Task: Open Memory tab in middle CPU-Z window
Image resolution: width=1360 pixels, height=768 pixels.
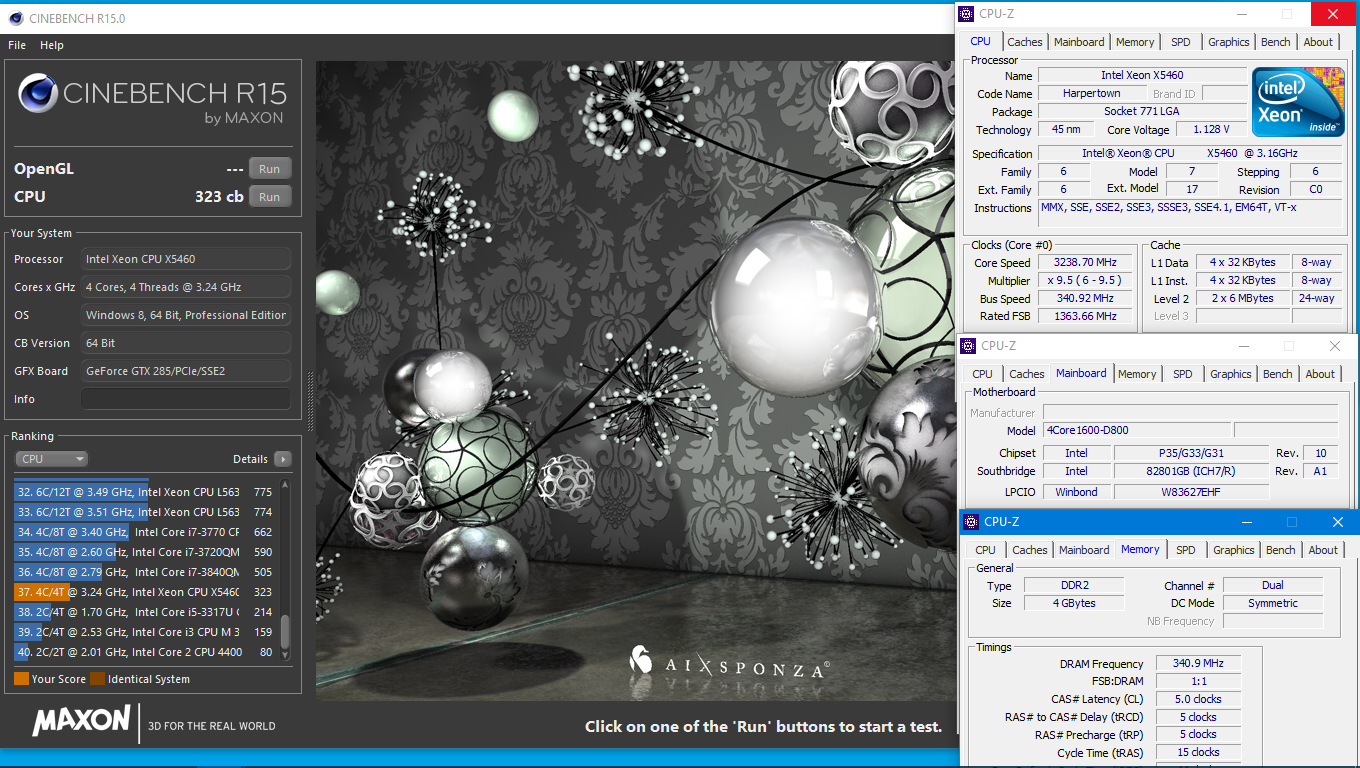Action: point(1137,374)
